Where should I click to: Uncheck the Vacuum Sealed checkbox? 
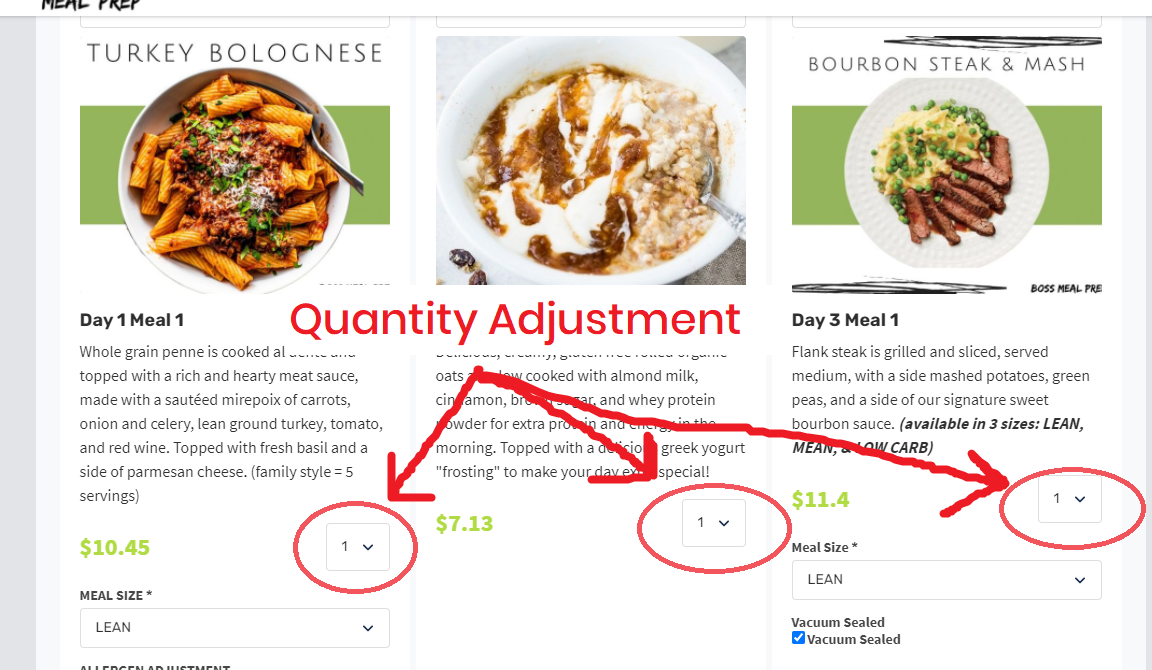[x=798, y=638]
